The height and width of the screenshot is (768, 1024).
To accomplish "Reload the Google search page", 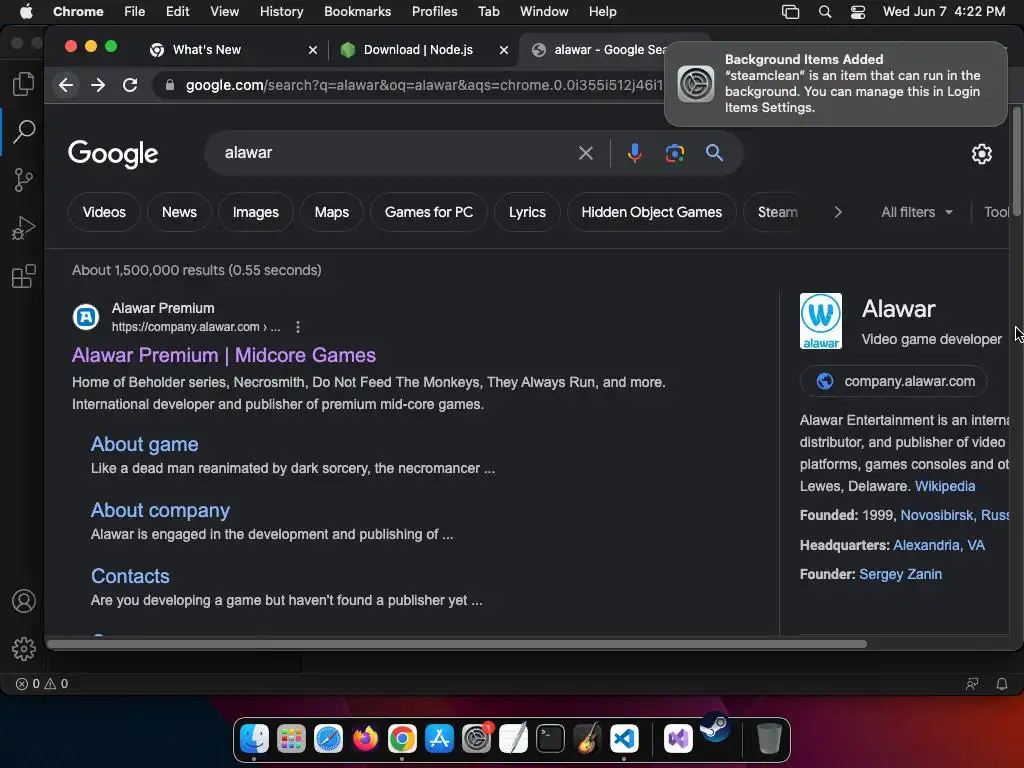I will (130, 85).
